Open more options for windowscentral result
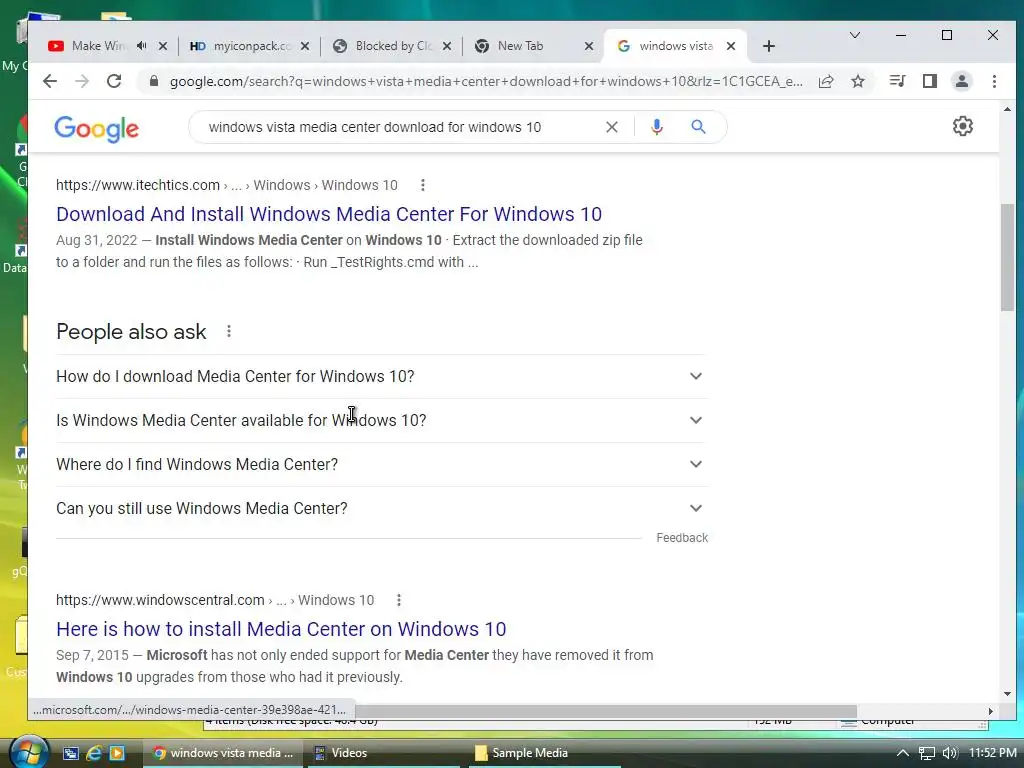The width and height of the screenshot is (1024, 768). [x=399, y=600]
